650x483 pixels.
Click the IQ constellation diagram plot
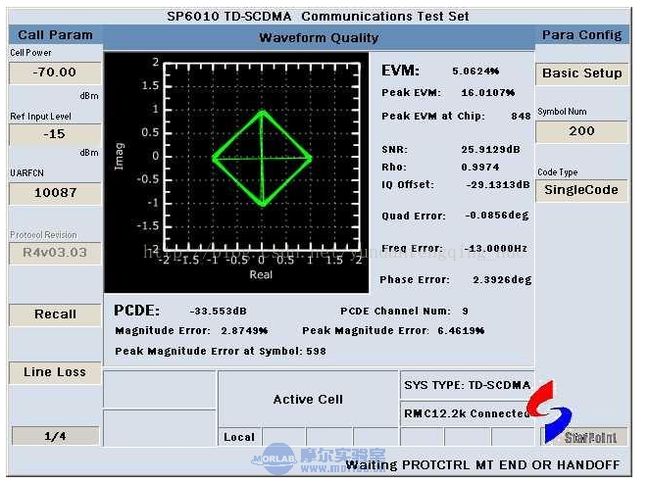pos(236,173)
